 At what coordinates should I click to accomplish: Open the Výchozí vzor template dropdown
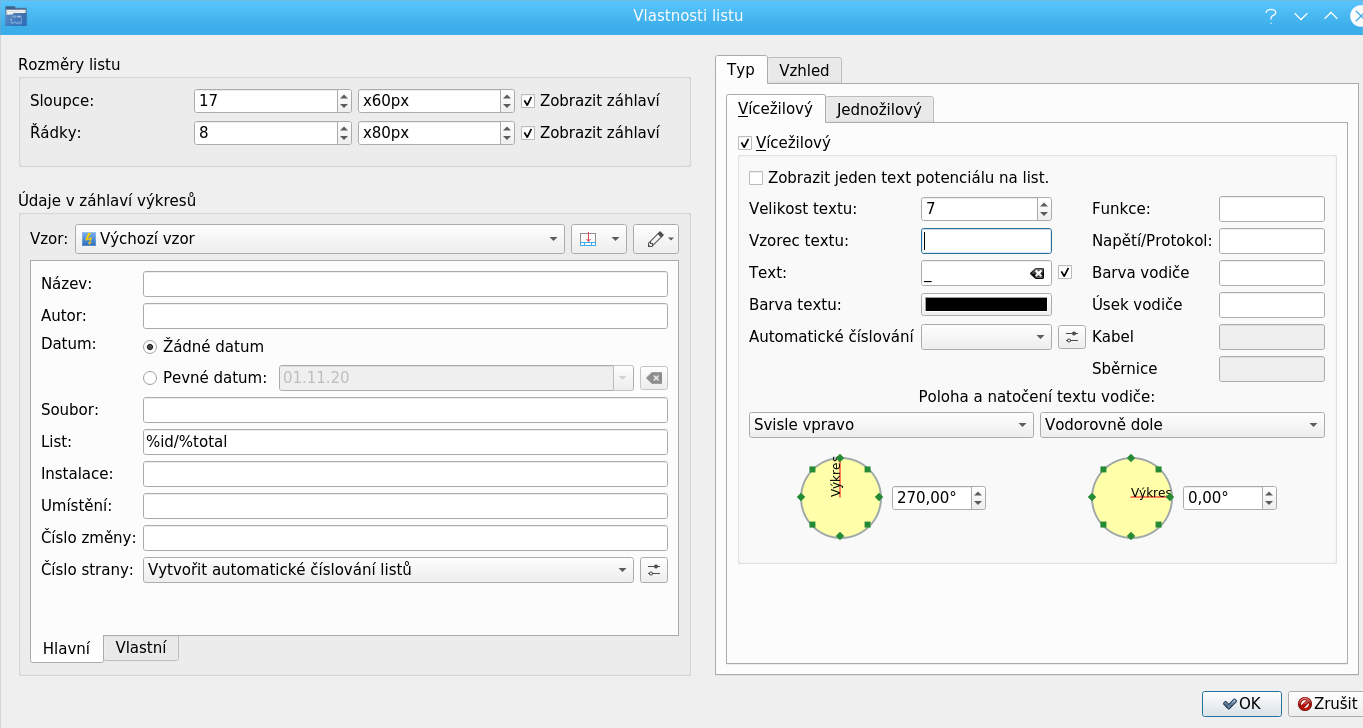(x=319, y=239)
